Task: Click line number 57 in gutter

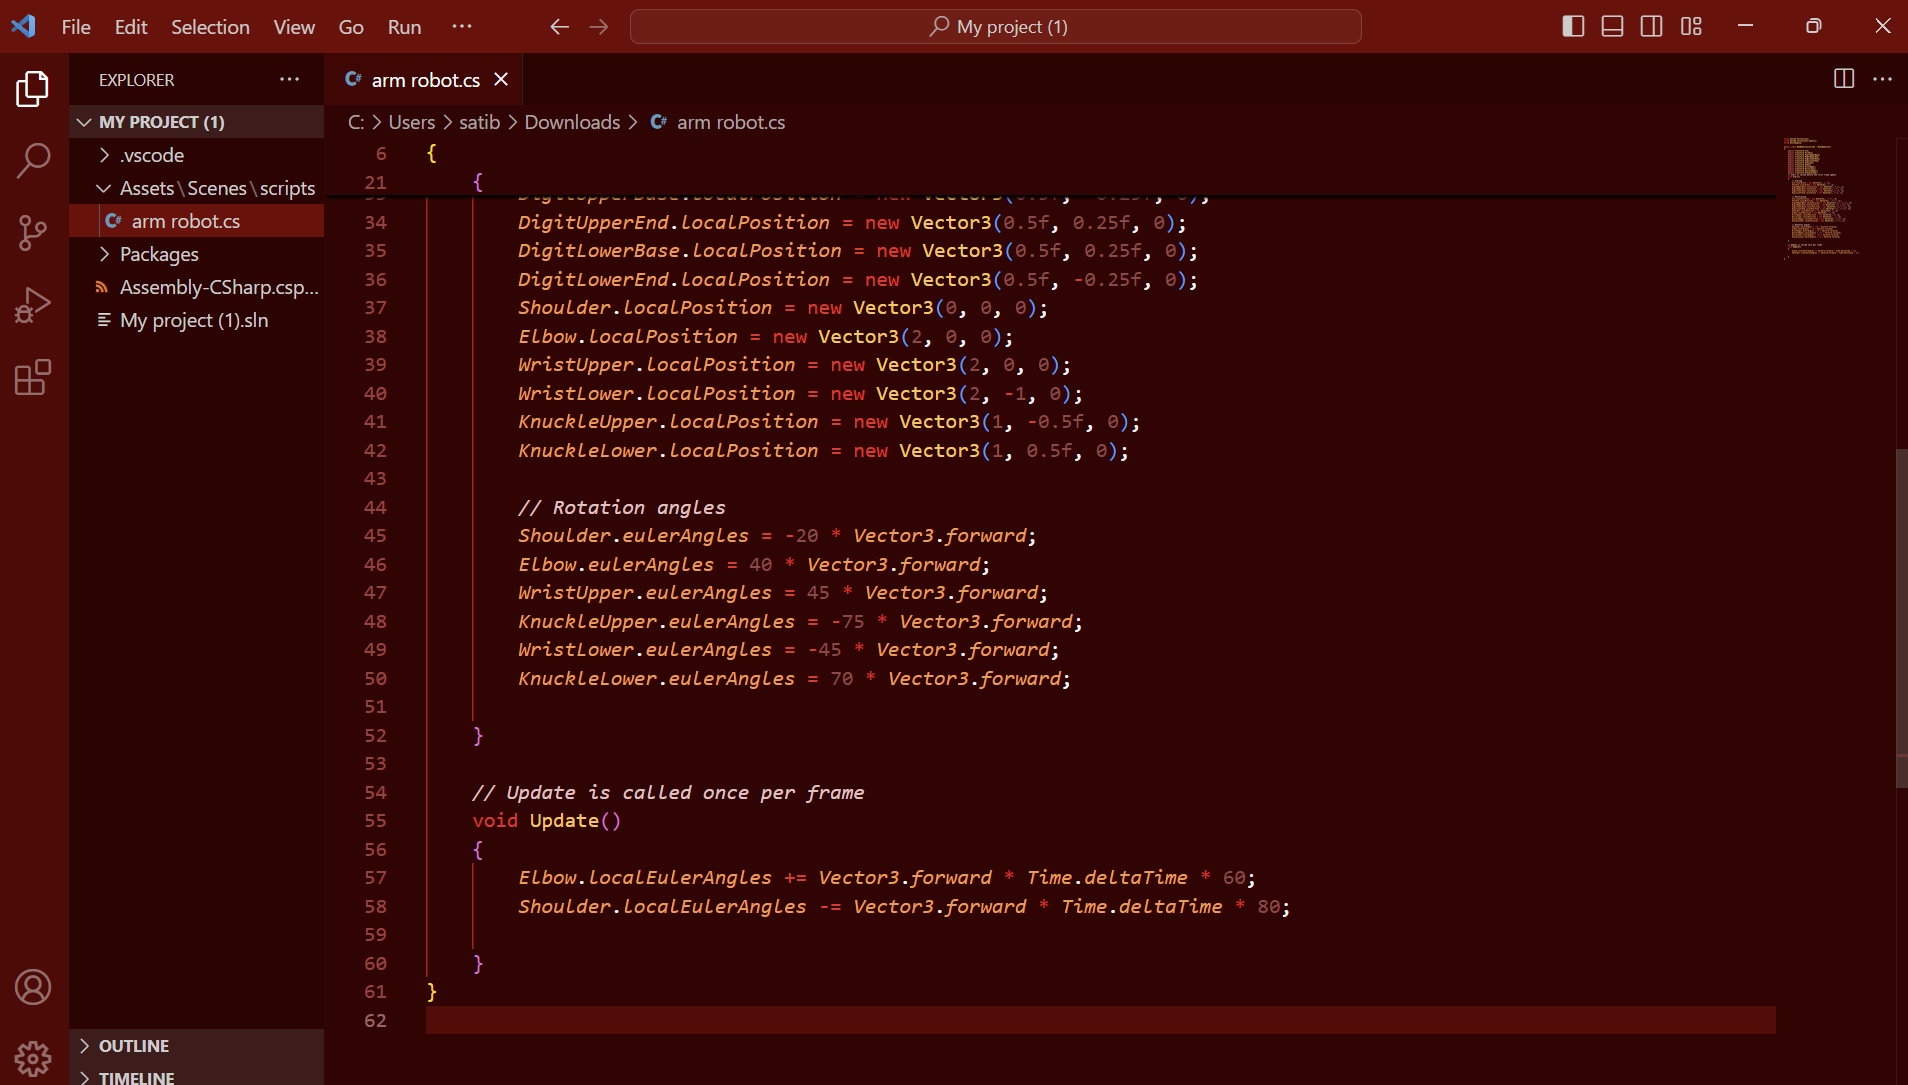Action: (375, 878)
